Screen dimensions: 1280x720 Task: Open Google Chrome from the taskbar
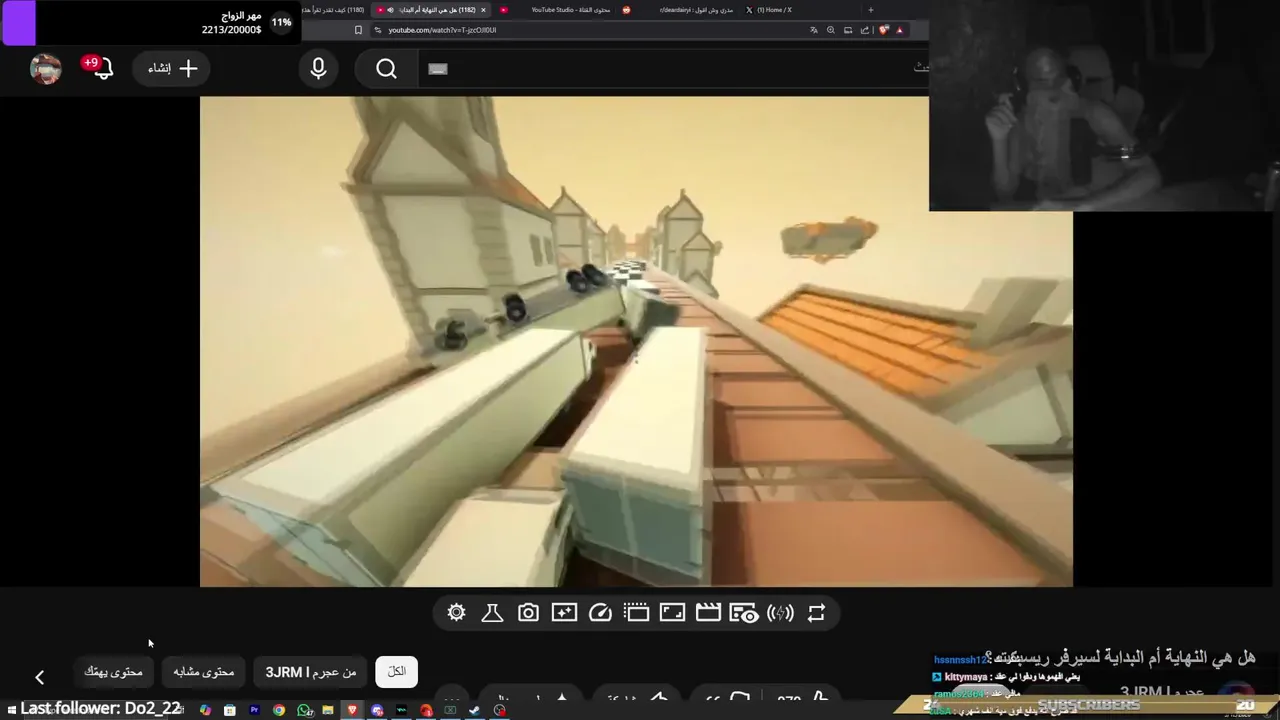[x=279, y=710]
